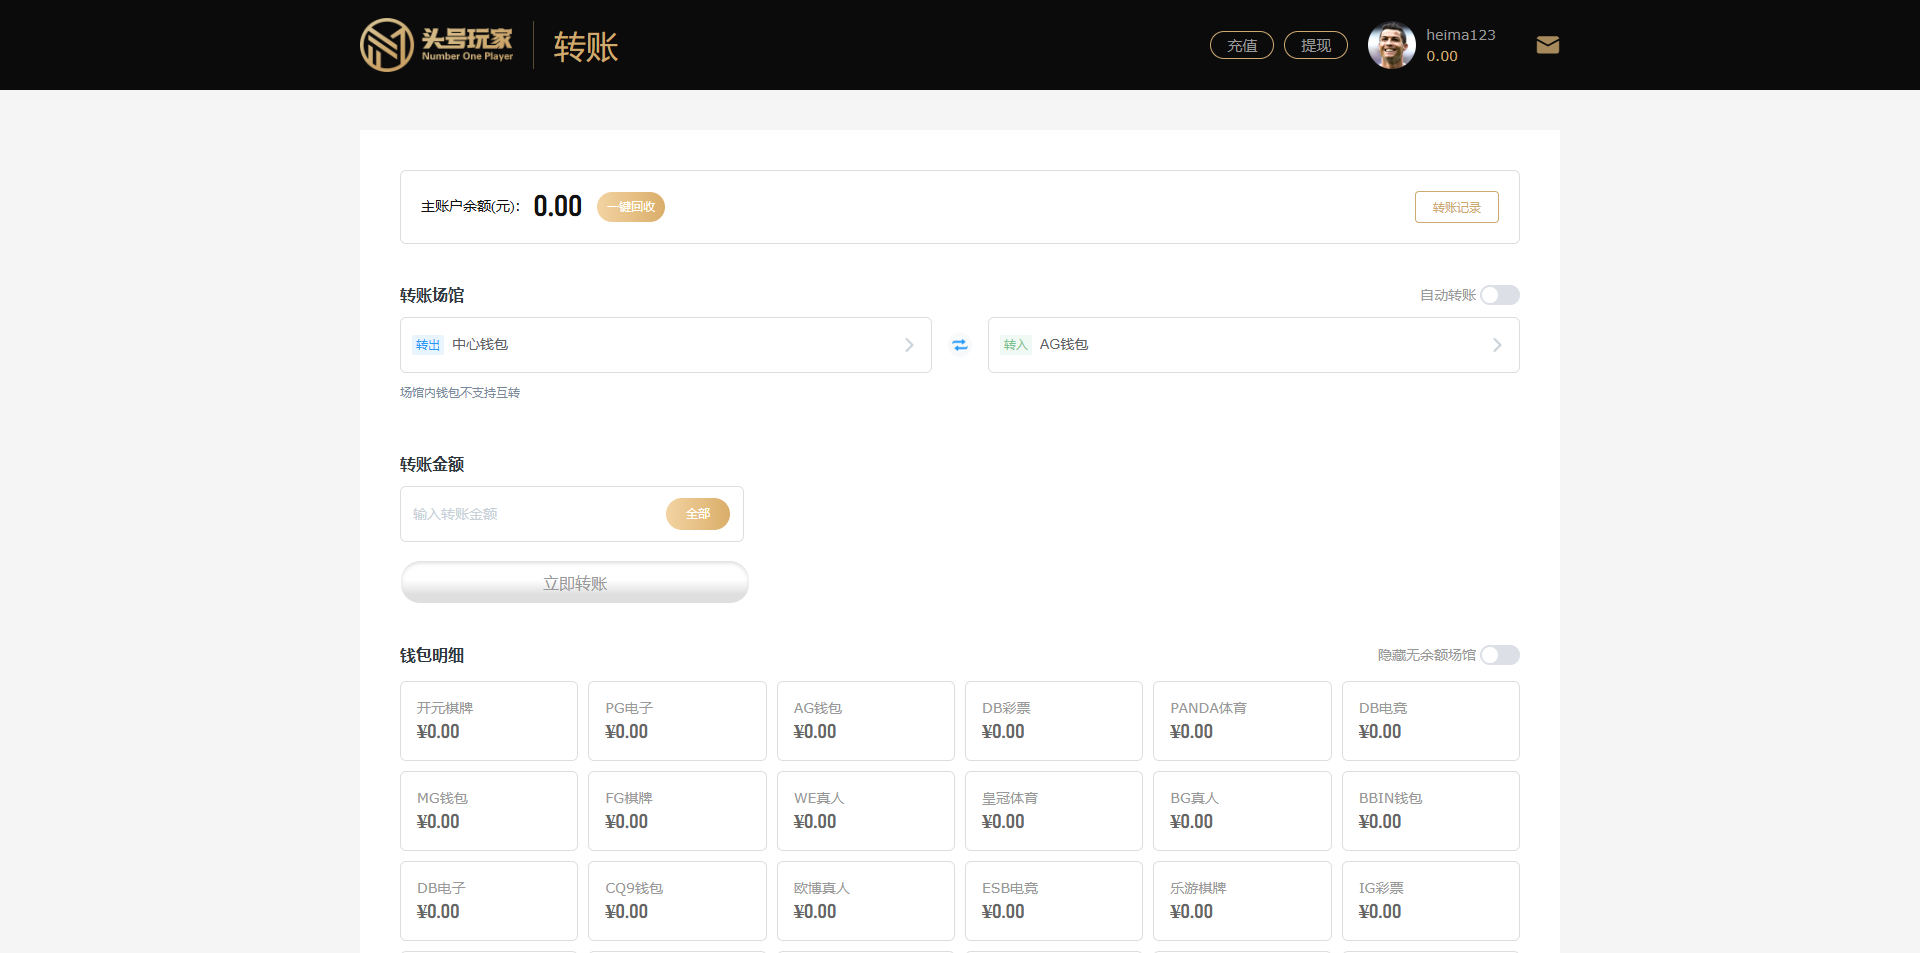Image resolution: width=1920 pixels, height=953 pixels.
Task: Click the 全部 button to fill full amount
Action: coord(697,514)
